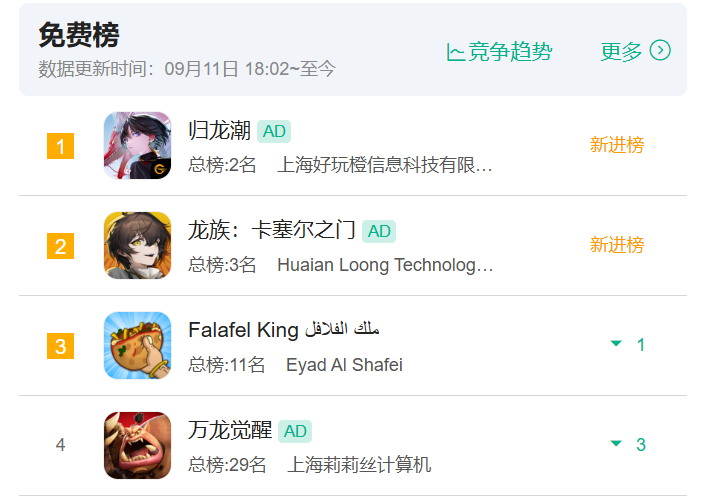Image resolution: width=703 pixels, height=498 pixels.
Task: Open publisher 上海好玩橙信息科技有限…
Action: click(x=385, y=165)
